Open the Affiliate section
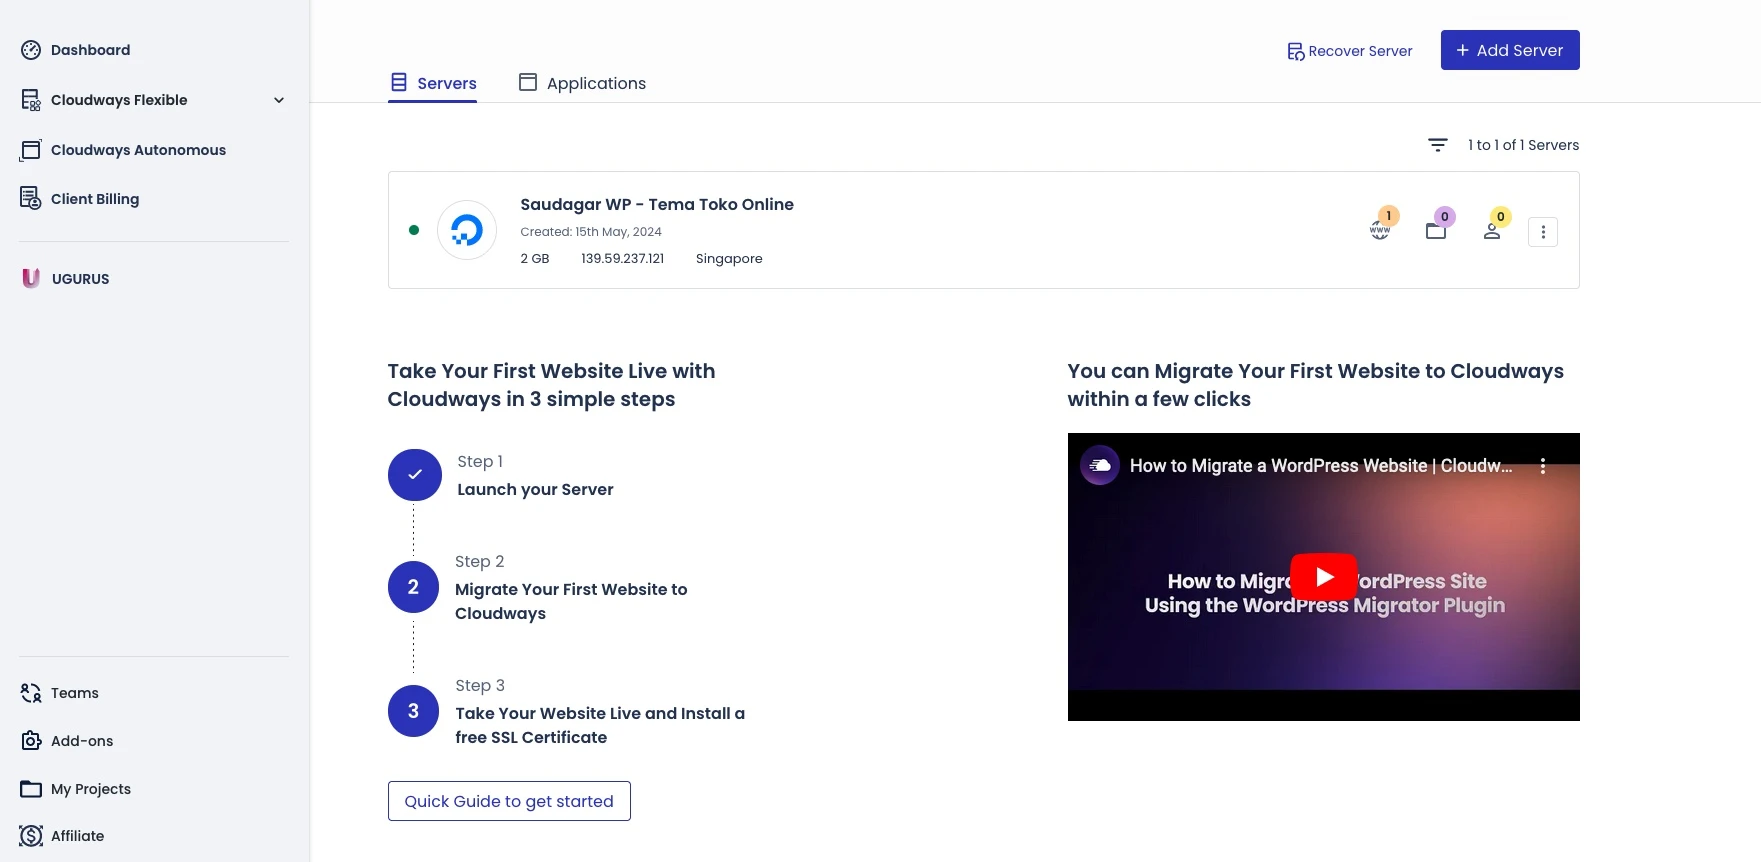The image size is (1761, 862). click(x=62, y=836)
